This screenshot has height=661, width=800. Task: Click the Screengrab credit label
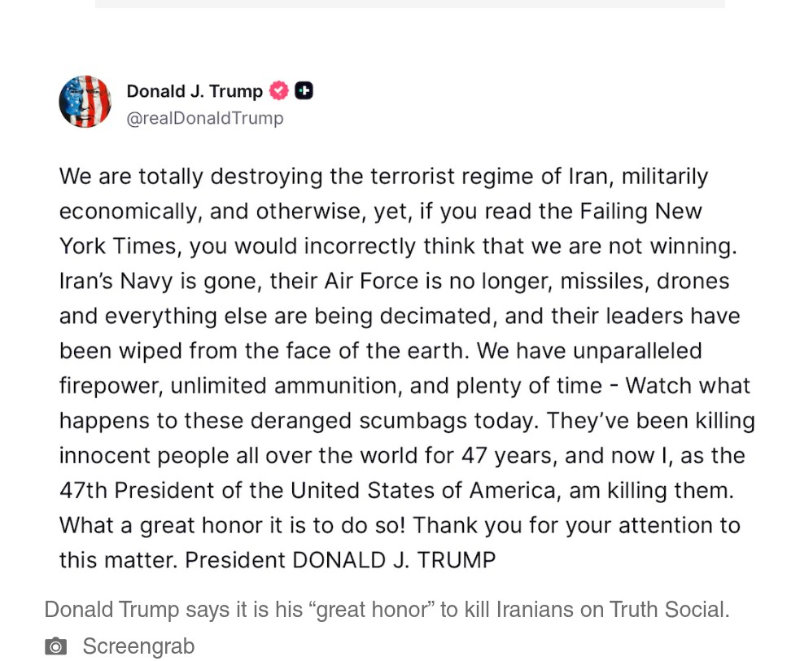(x=138, y=647)
